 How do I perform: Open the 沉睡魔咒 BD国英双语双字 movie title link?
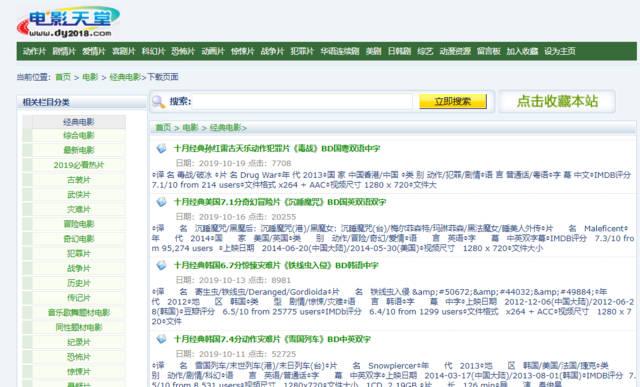click(x=280, y=202)
